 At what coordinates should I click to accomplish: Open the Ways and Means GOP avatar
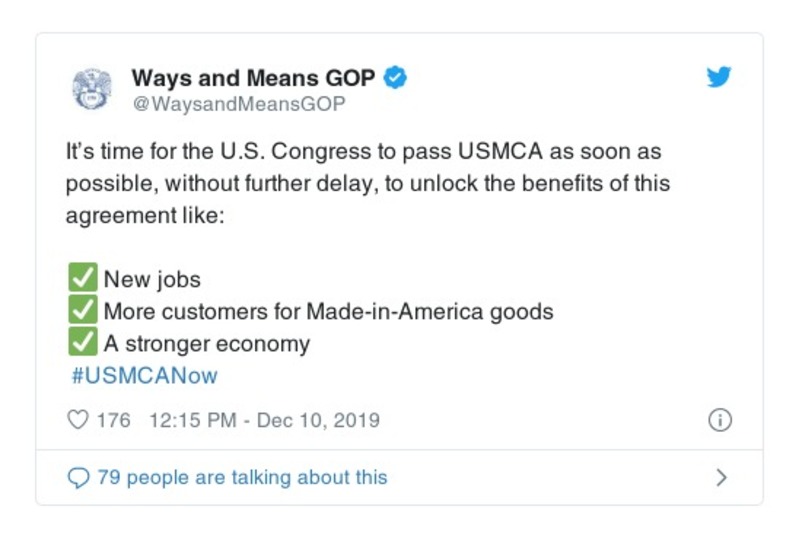click(x=92, y=88)
